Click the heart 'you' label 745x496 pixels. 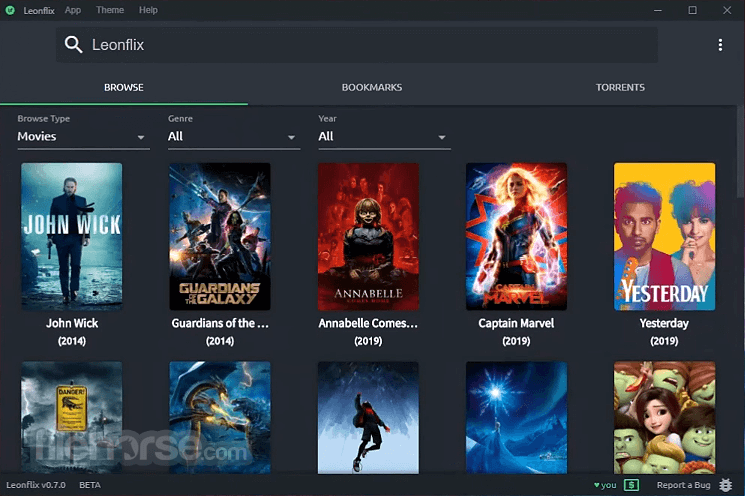[x=605, y=485]
